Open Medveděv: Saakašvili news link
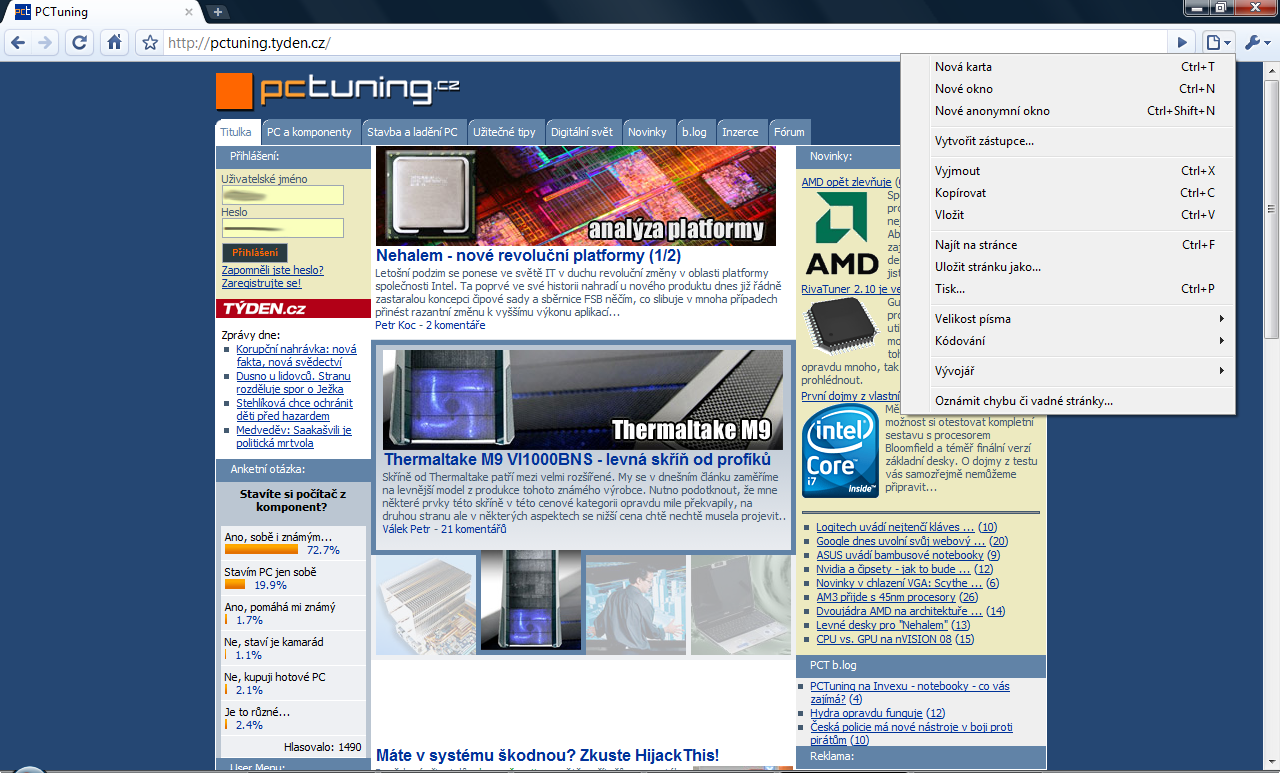 (x=294, y=436)
